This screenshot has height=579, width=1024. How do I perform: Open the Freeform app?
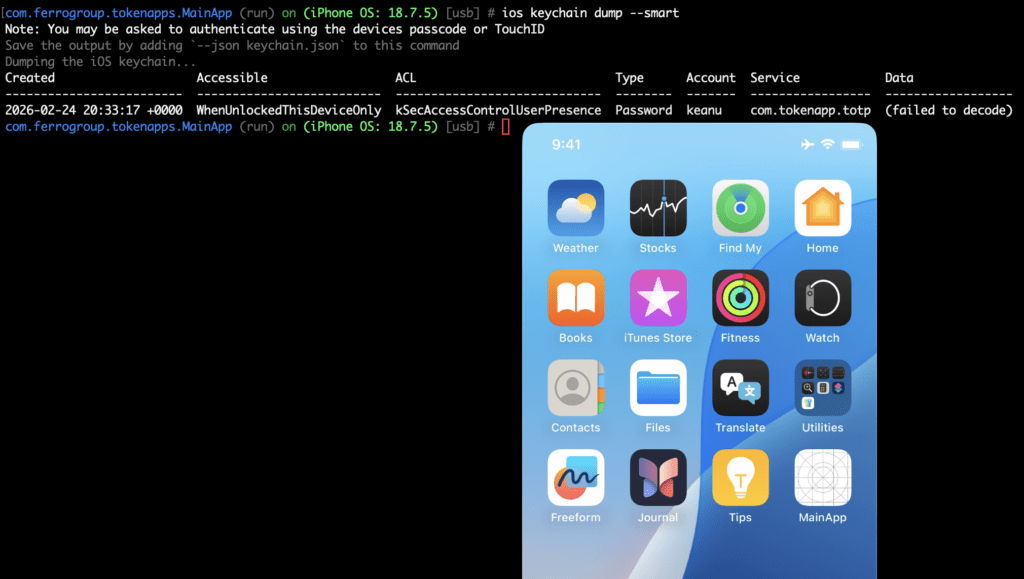(576, 478)
